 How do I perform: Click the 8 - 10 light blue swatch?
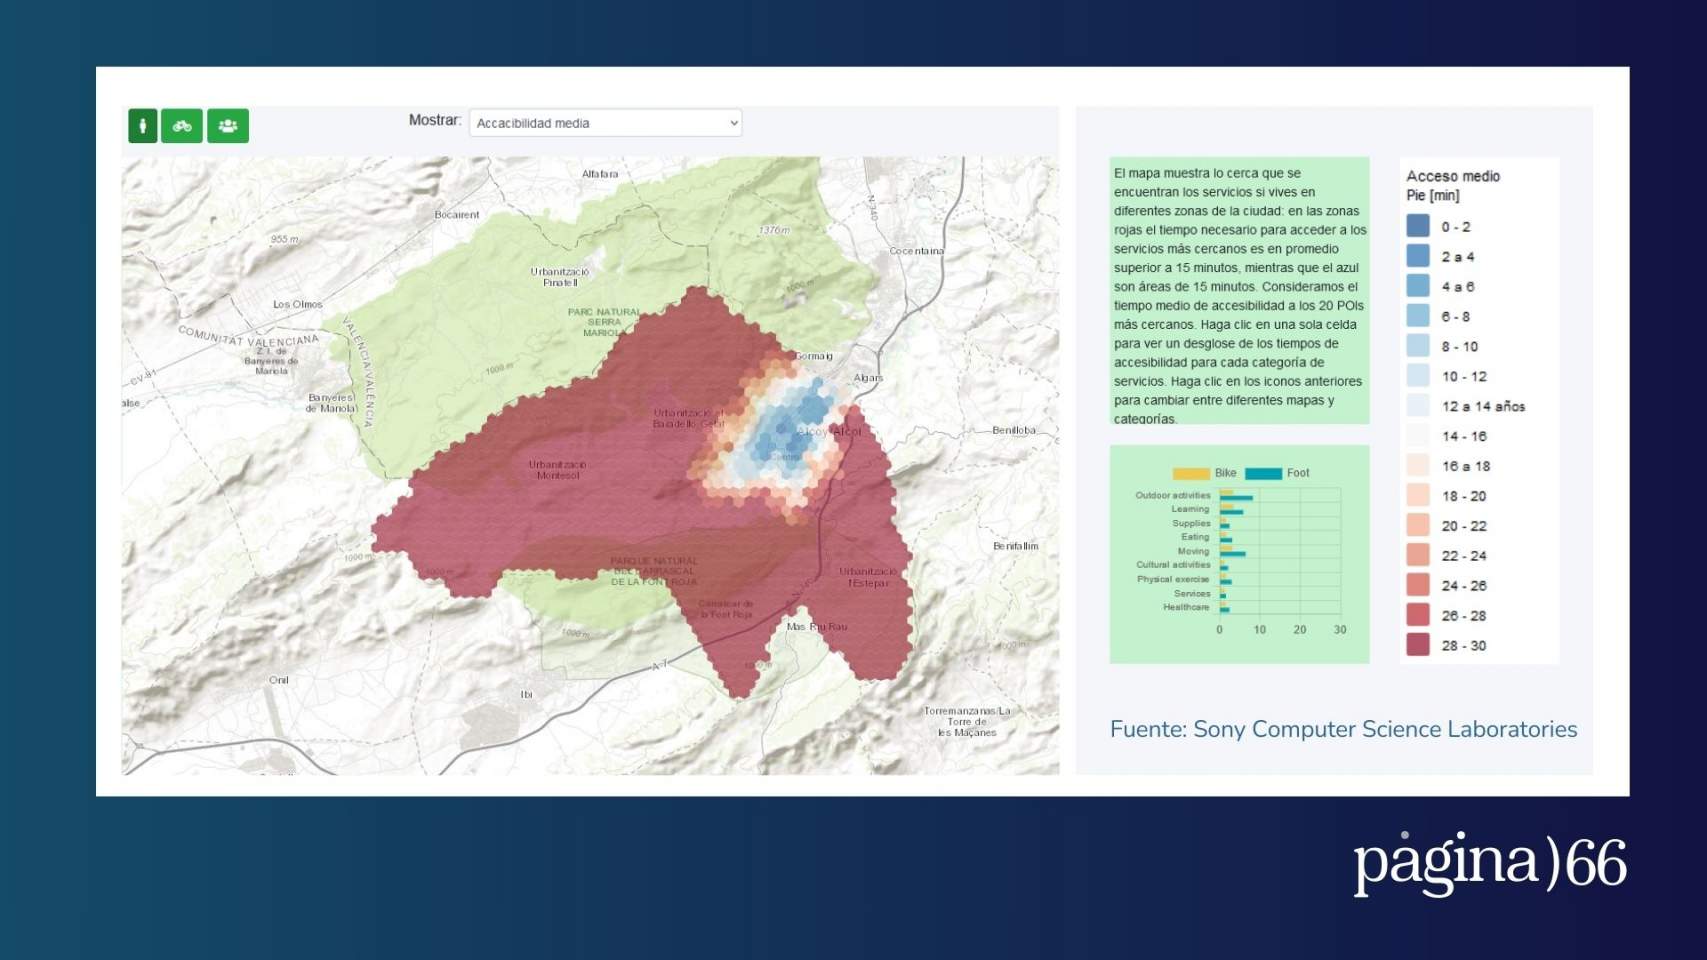[1418, 346]
